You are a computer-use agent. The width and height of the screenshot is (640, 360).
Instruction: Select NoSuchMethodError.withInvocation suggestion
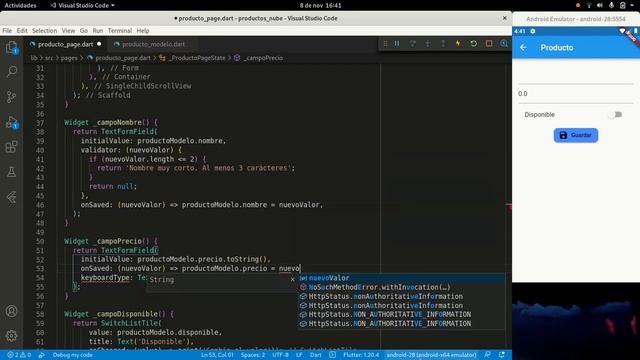[x=402, y=287]
